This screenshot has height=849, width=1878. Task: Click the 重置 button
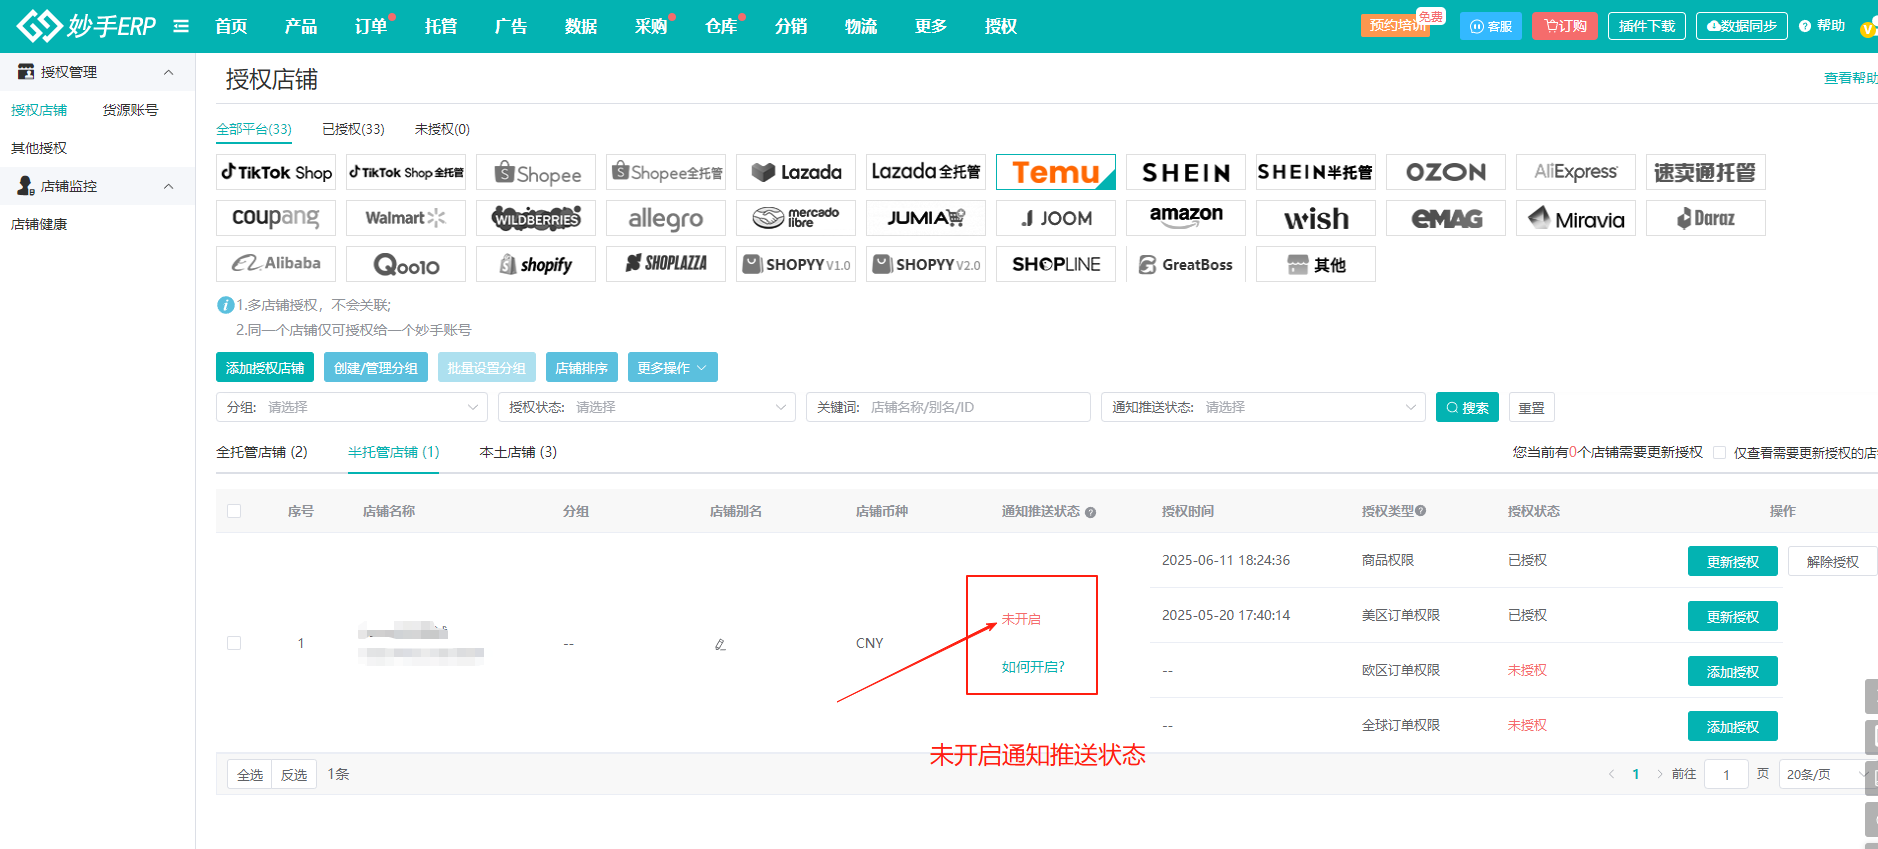pyautogui.click(x=1531, y=407)
